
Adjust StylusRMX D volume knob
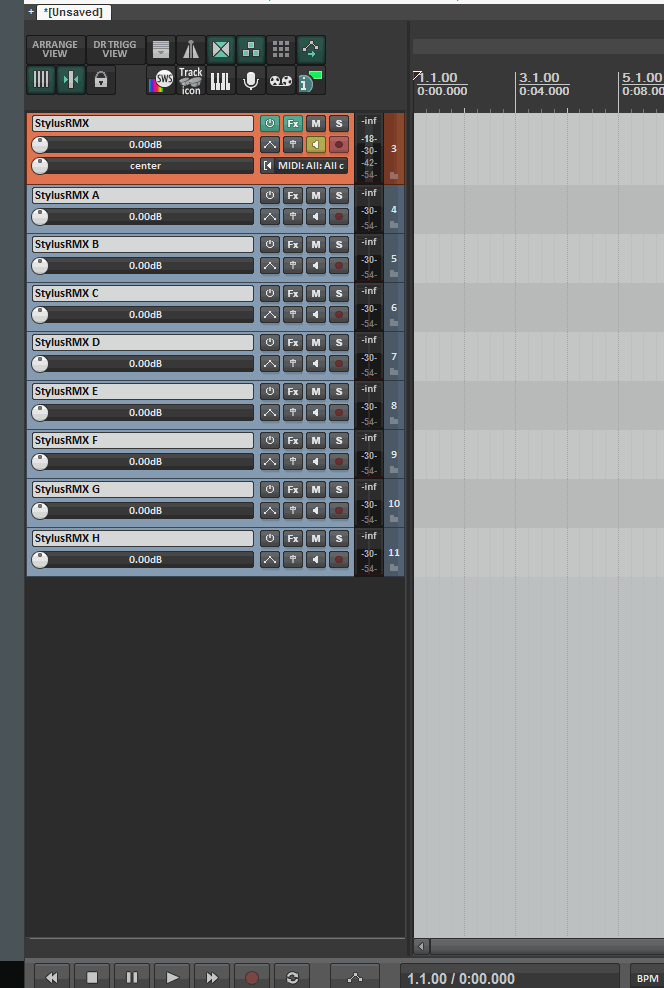40,364
